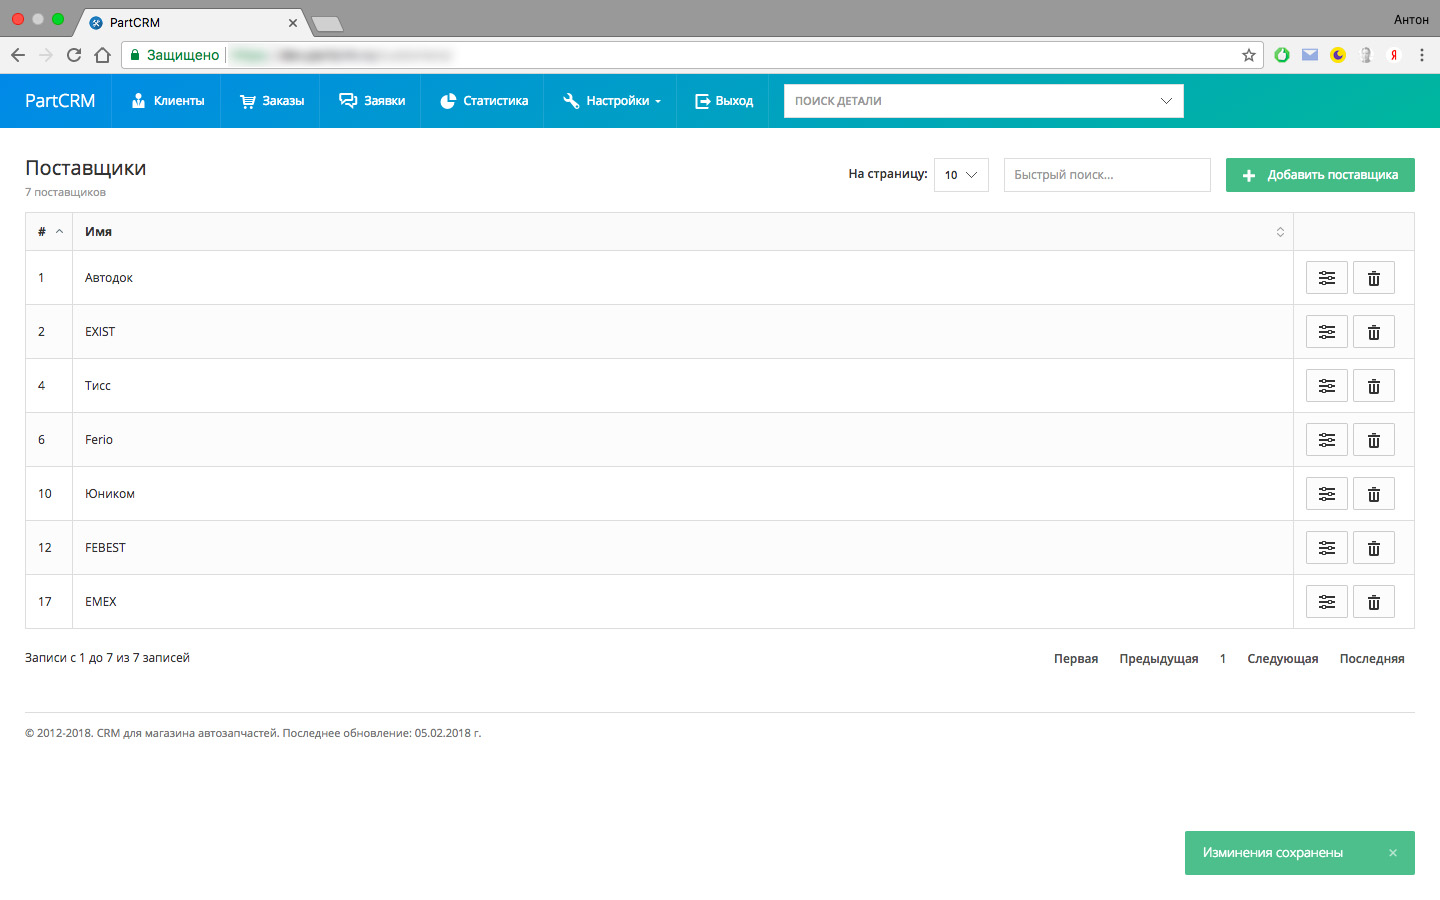
Task: Go to Следующая page link
Action: (1282, 659)
